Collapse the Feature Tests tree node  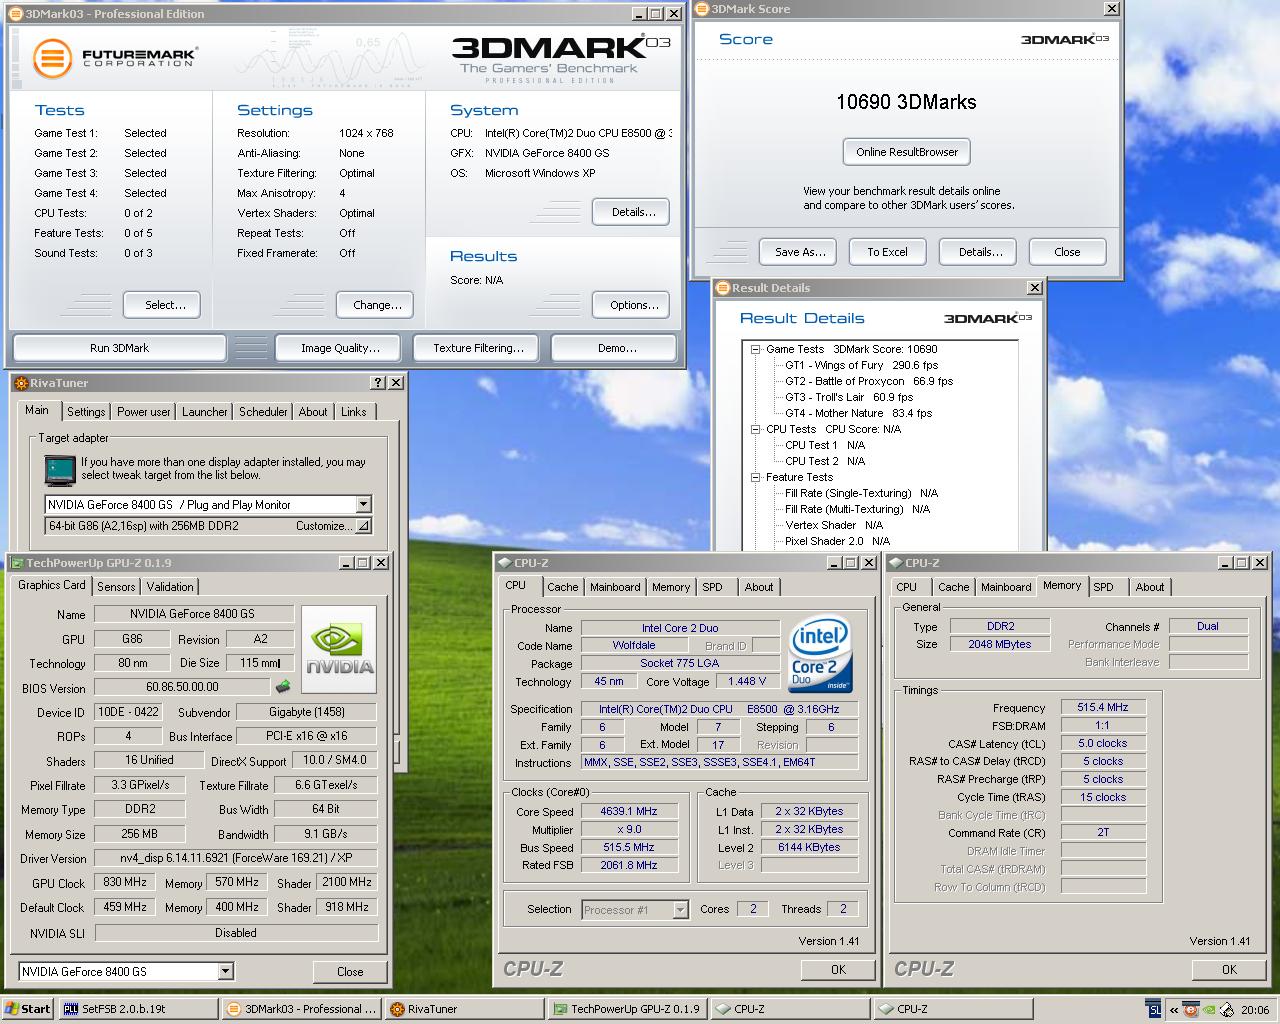pyautogui.click(x=757, y=477)
